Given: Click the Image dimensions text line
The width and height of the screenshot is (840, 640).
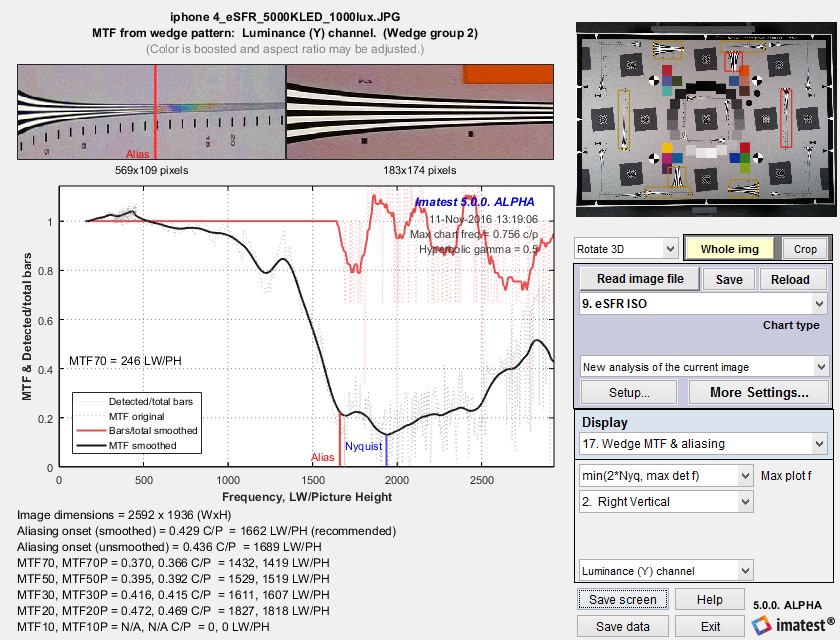Looking at the screenshot, I should coord(124,515).
